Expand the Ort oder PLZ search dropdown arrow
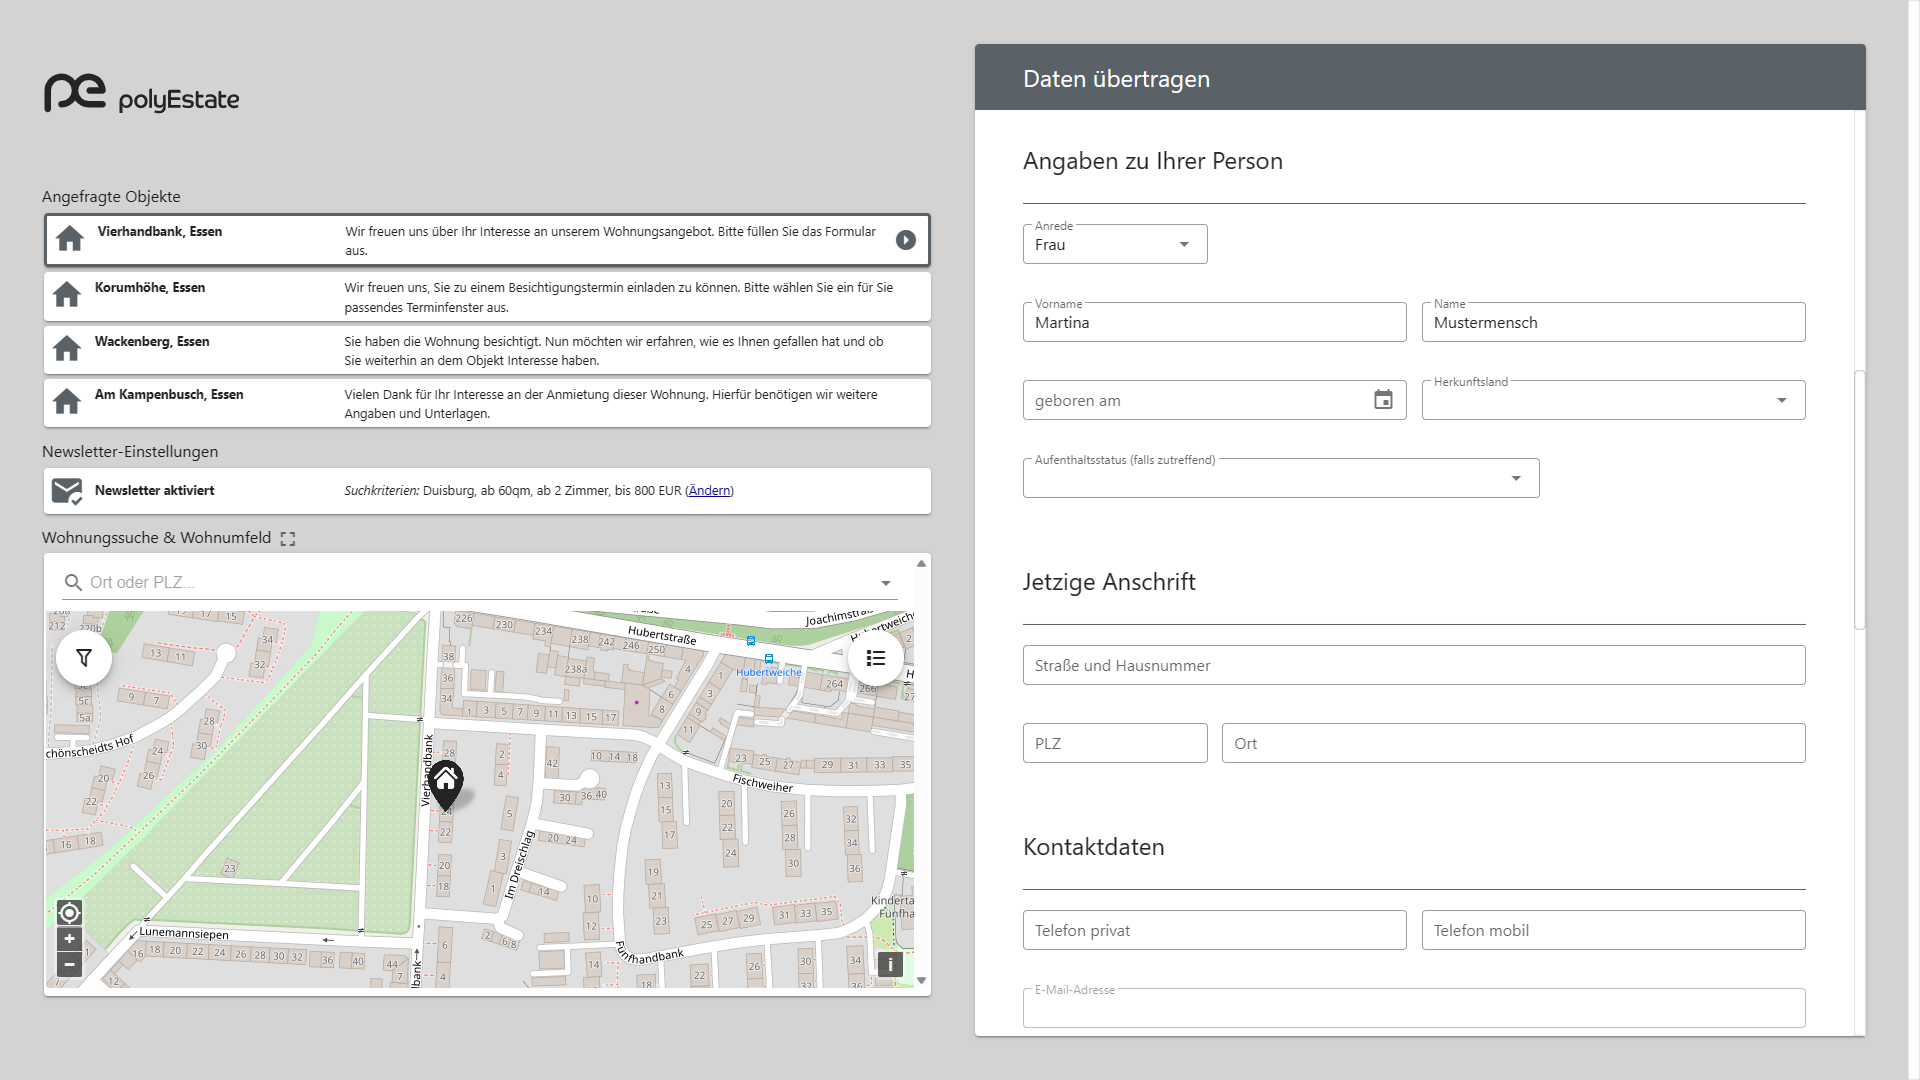This screenshot has width=1920, height=1080. (x=885, y=583)
